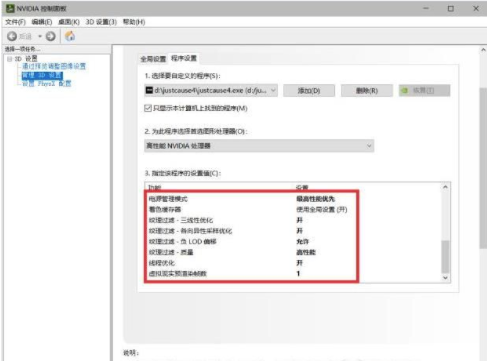Open the back history dropdown arrow
Image resolution: width=487 pixels, height=361 pixels.
coord(40,36)
